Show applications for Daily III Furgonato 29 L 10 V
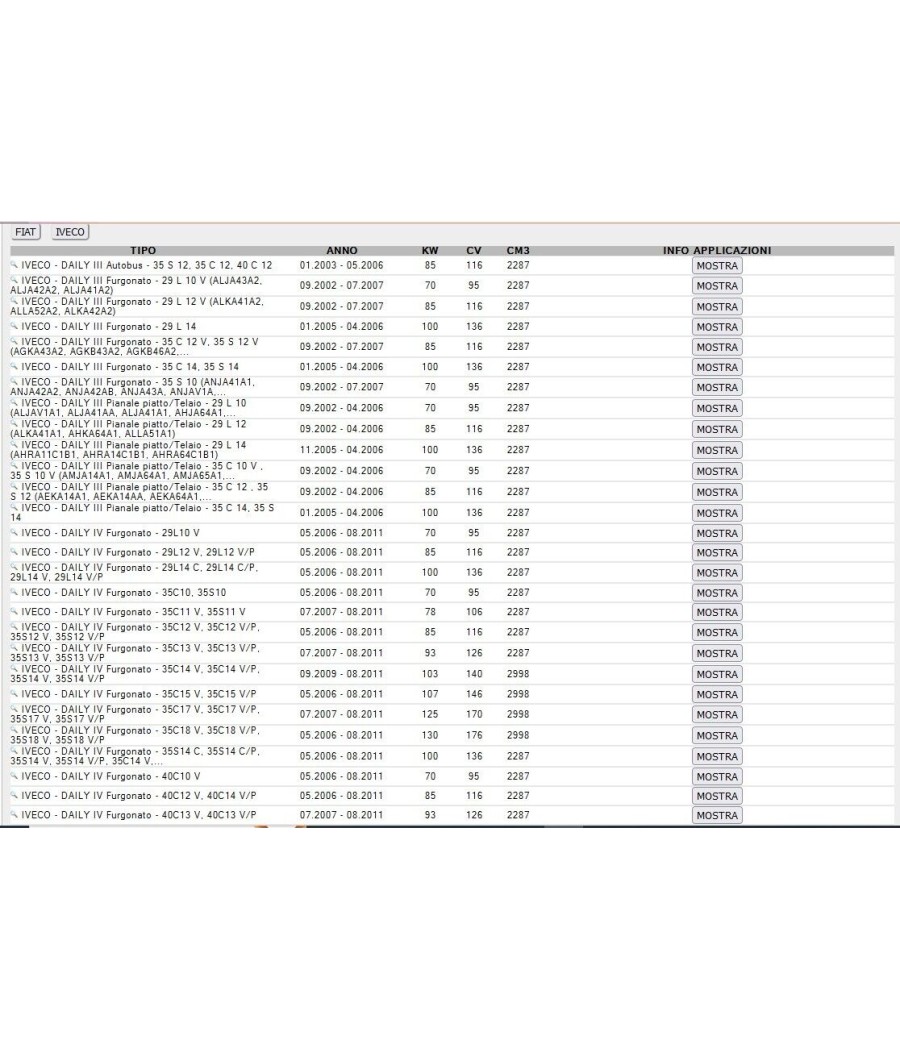Screen dimensions: 900x1050 tap(717, 286)
